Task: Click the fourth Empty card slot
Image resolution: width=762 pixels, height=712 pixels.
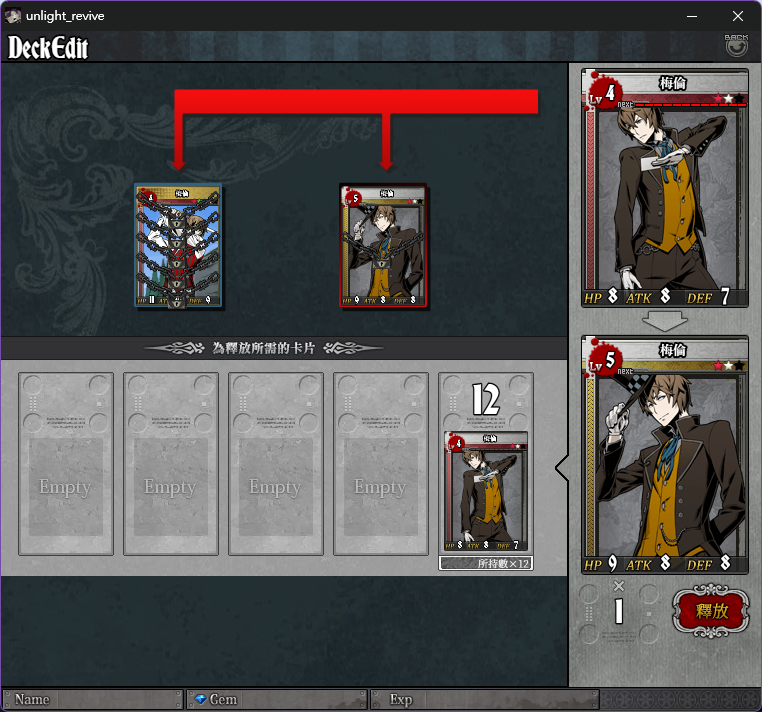Action: [381, 464]
